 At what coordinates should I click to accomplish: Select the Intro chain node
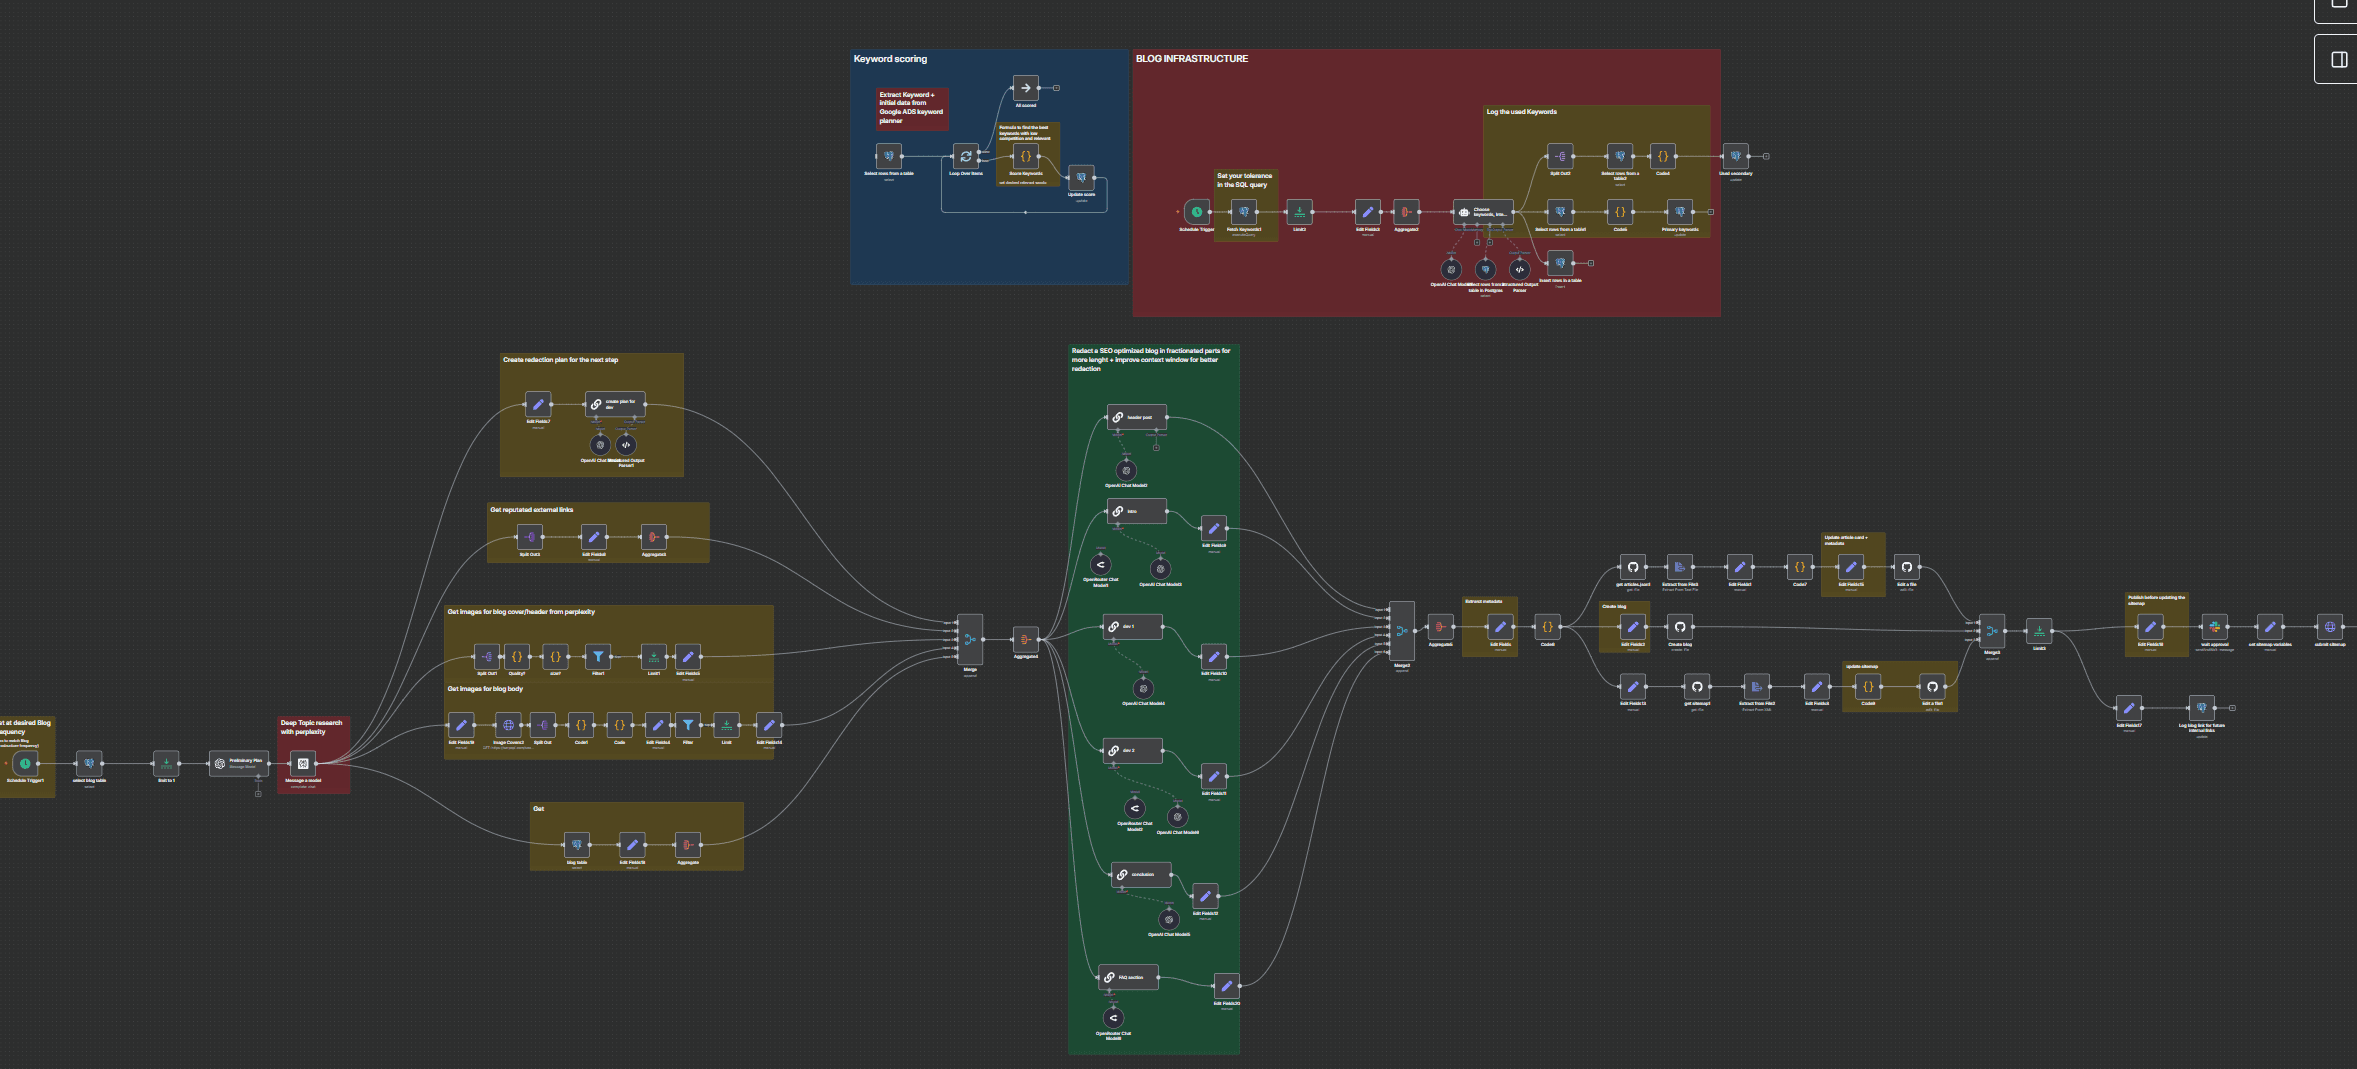click(x=1137, y=511)
